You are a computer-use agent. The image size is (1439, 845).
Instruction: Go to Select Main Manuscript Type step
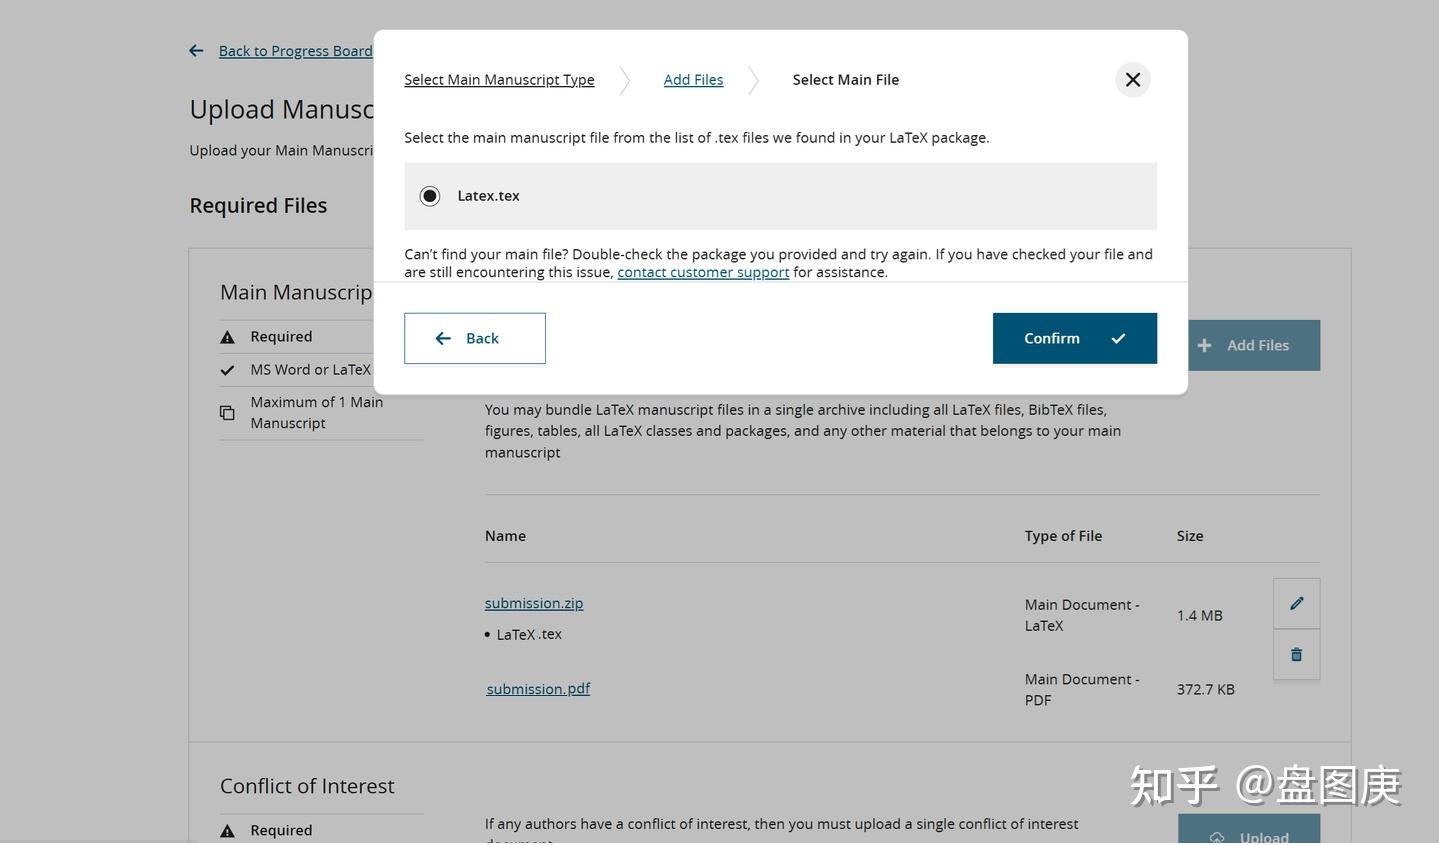coord(499,80)
